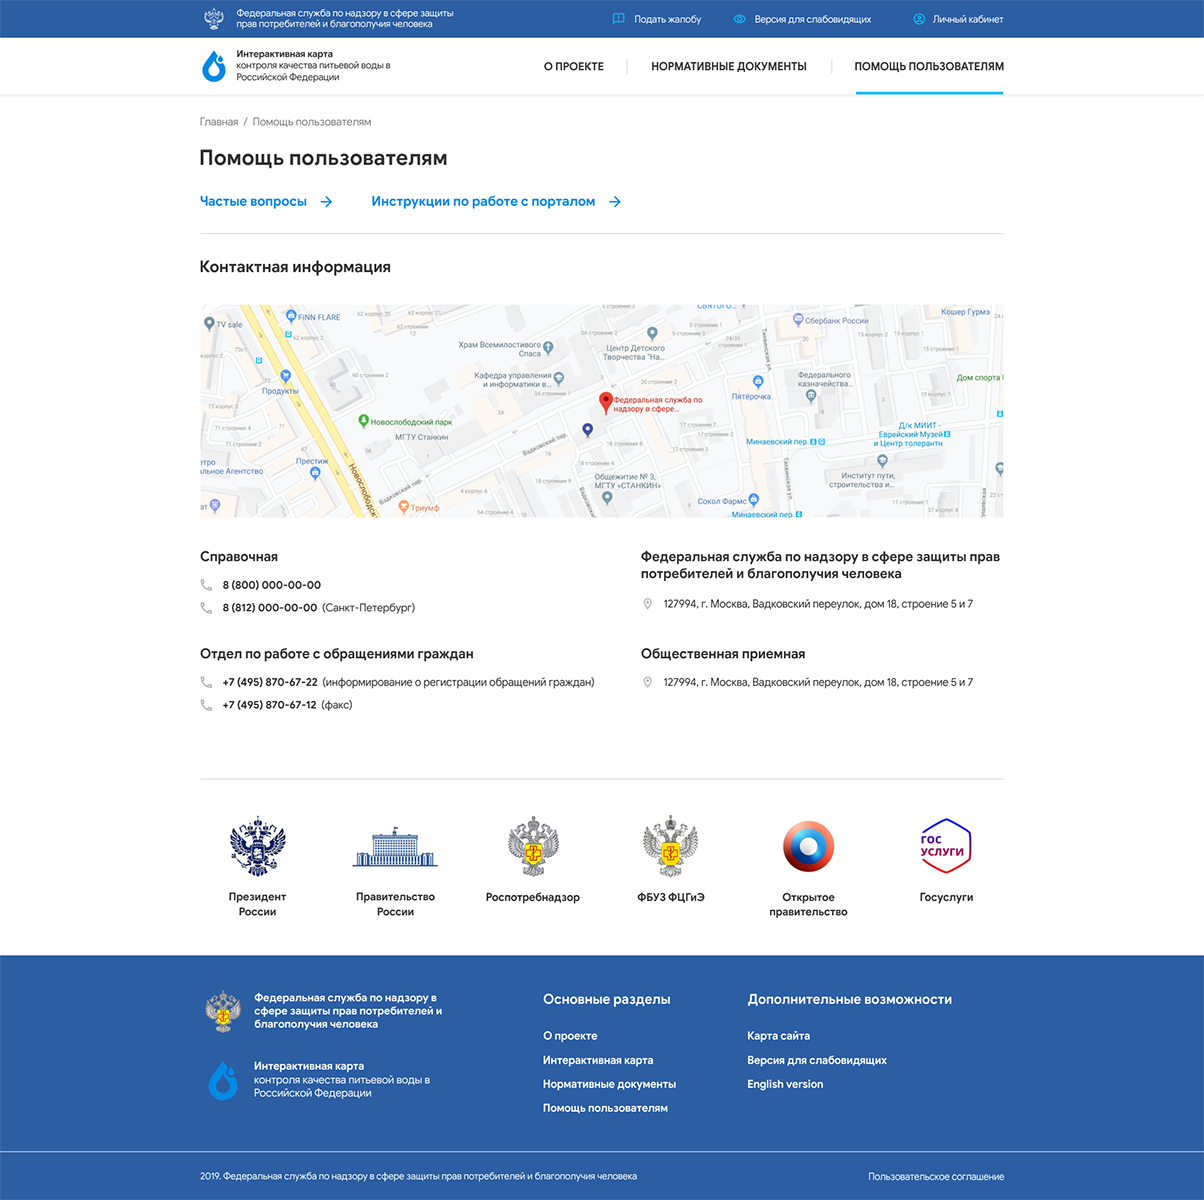The height and width of the screenshot is (1200, 1204).
Task: Go to Главная in the breadcrumb
Action: pyautogui.click(x=219, y=122)
